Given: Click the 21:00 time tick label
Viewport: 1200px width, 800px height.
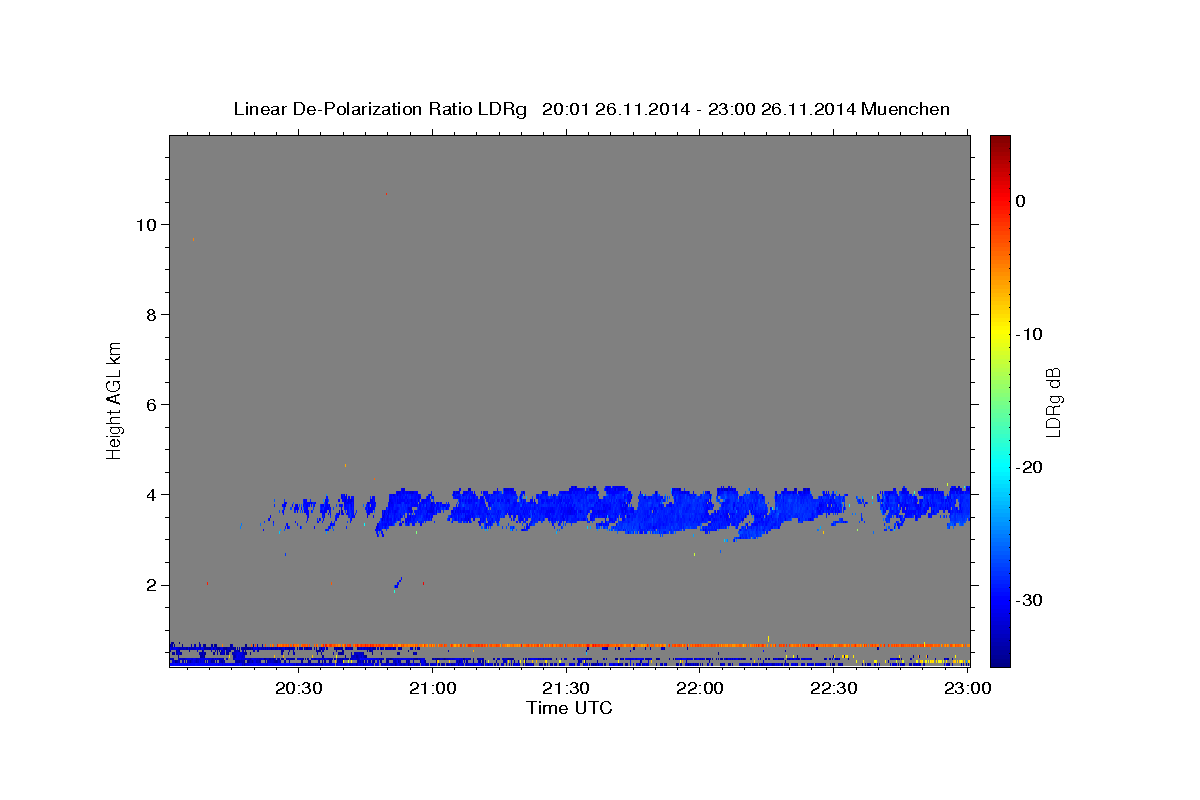Looking at the screenshot, I should click(433, 688).
